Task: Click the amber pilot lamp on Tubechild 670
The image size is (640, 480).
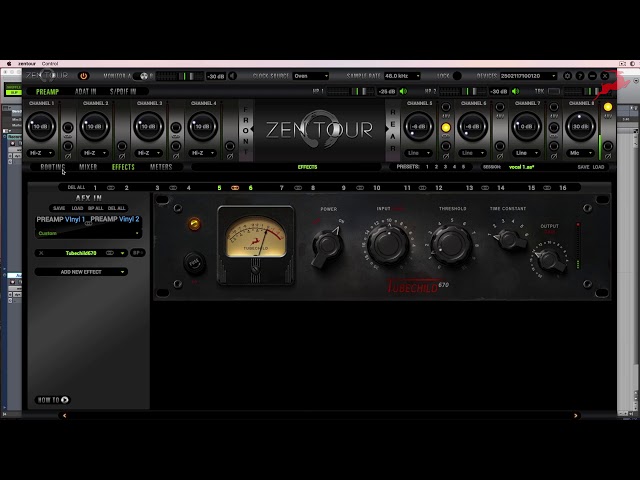Action: pyautogui.click(x=194, y=224)
